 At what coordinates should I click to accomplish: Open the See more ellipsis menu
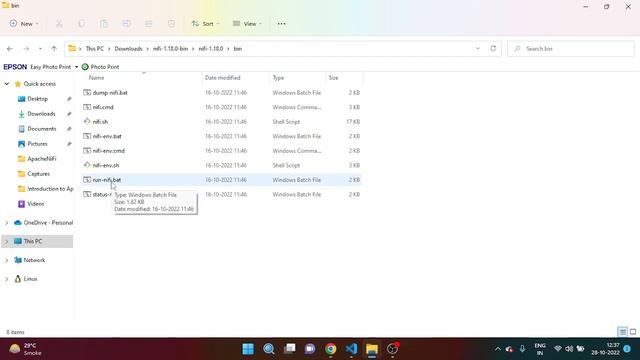tap(281, 24)
